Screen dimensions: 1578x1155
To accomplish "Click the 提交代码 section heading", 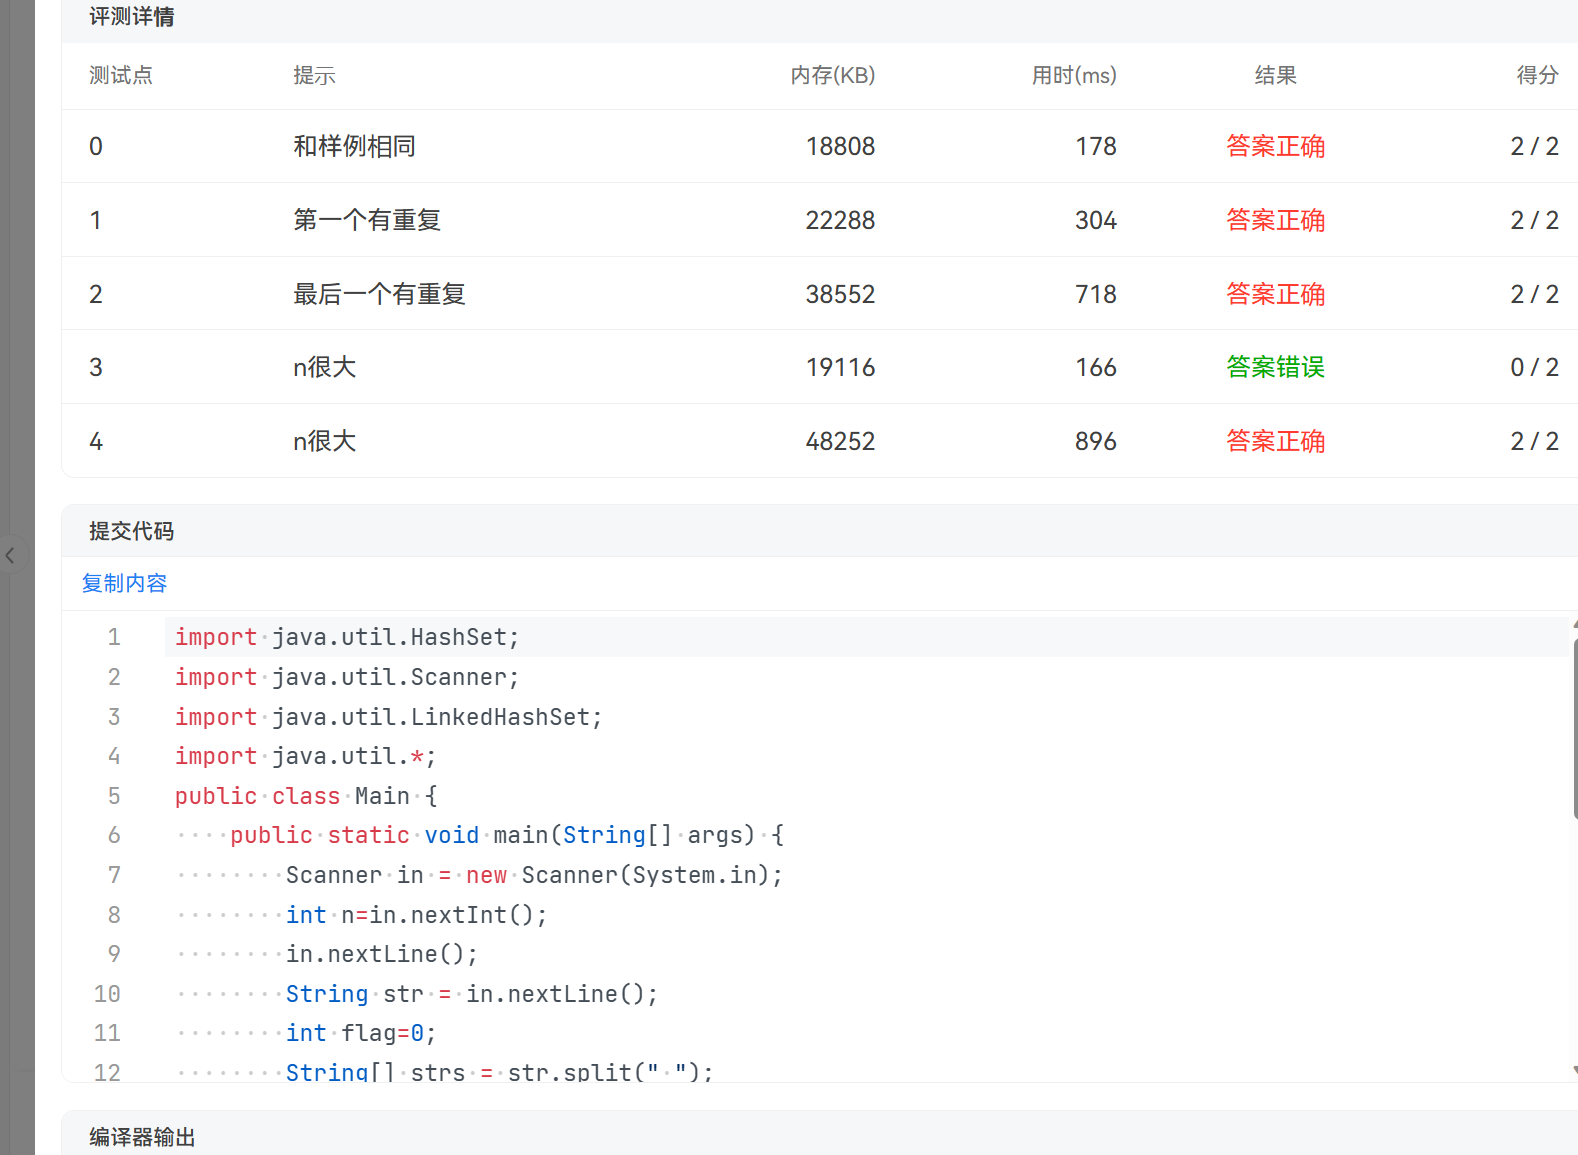I will point(131,531).
